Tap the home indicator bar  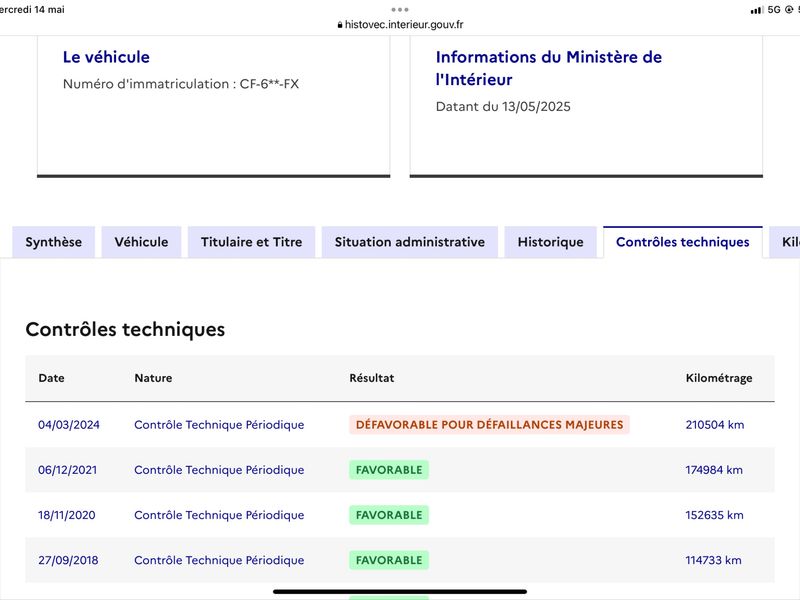tap(400, 592)
